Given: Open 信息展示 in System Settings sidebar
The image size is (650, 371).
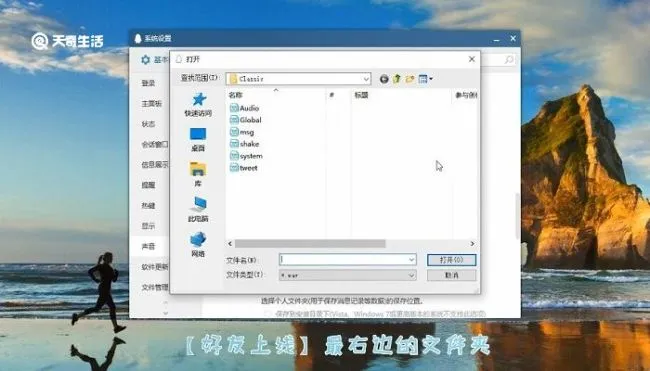Looking at the screenshot, I should (x=155, y=165).
